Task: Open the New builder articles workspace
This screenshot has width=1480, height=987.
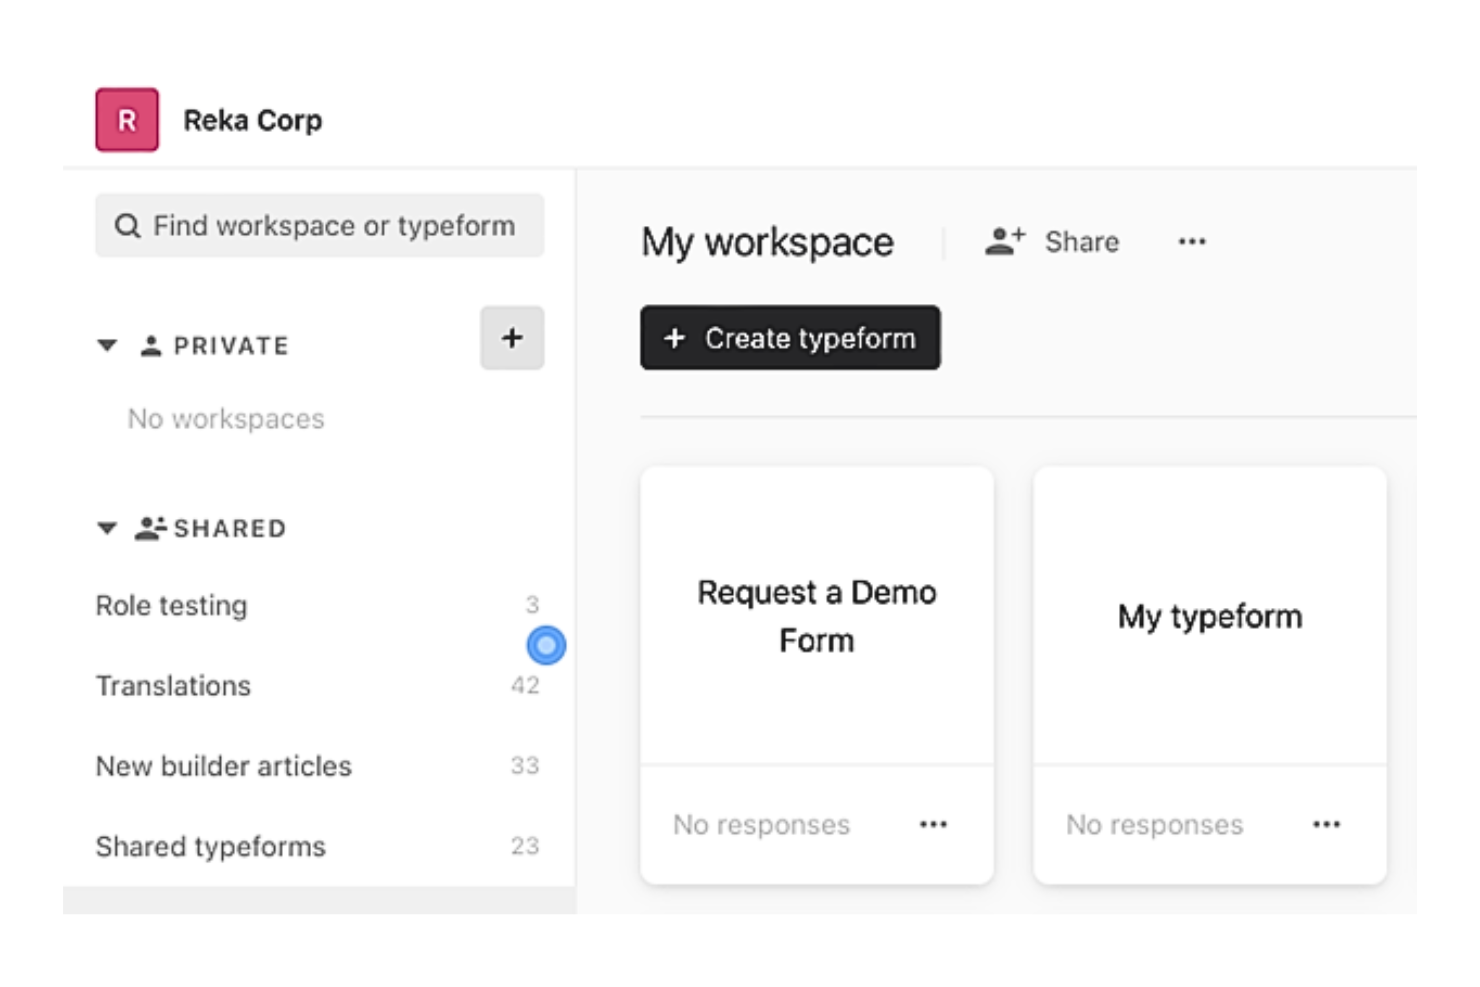Action: [223, 766]
